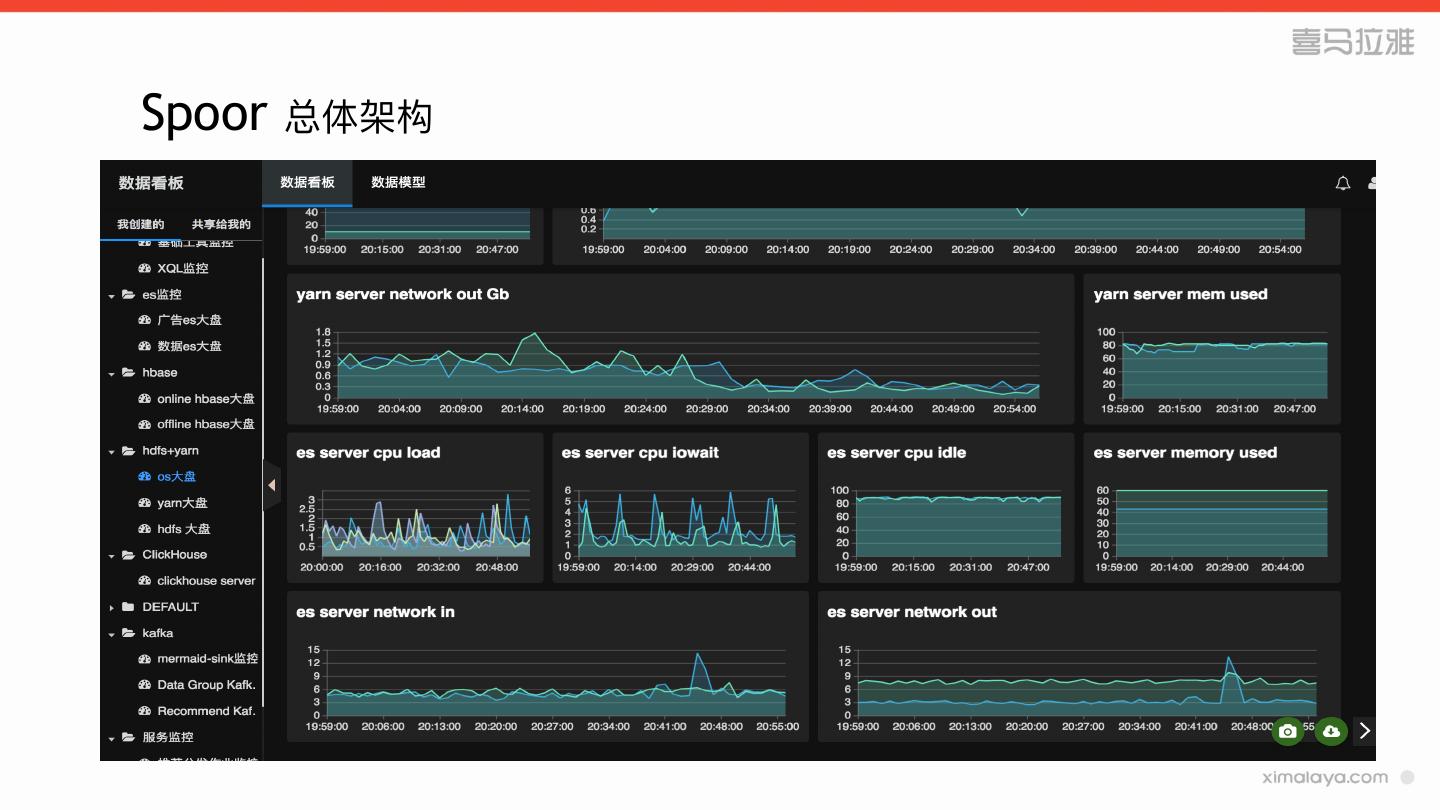1440x810 pixels.
Task: Click the green camera snapshot icon
Action: tap(1288, 732)
